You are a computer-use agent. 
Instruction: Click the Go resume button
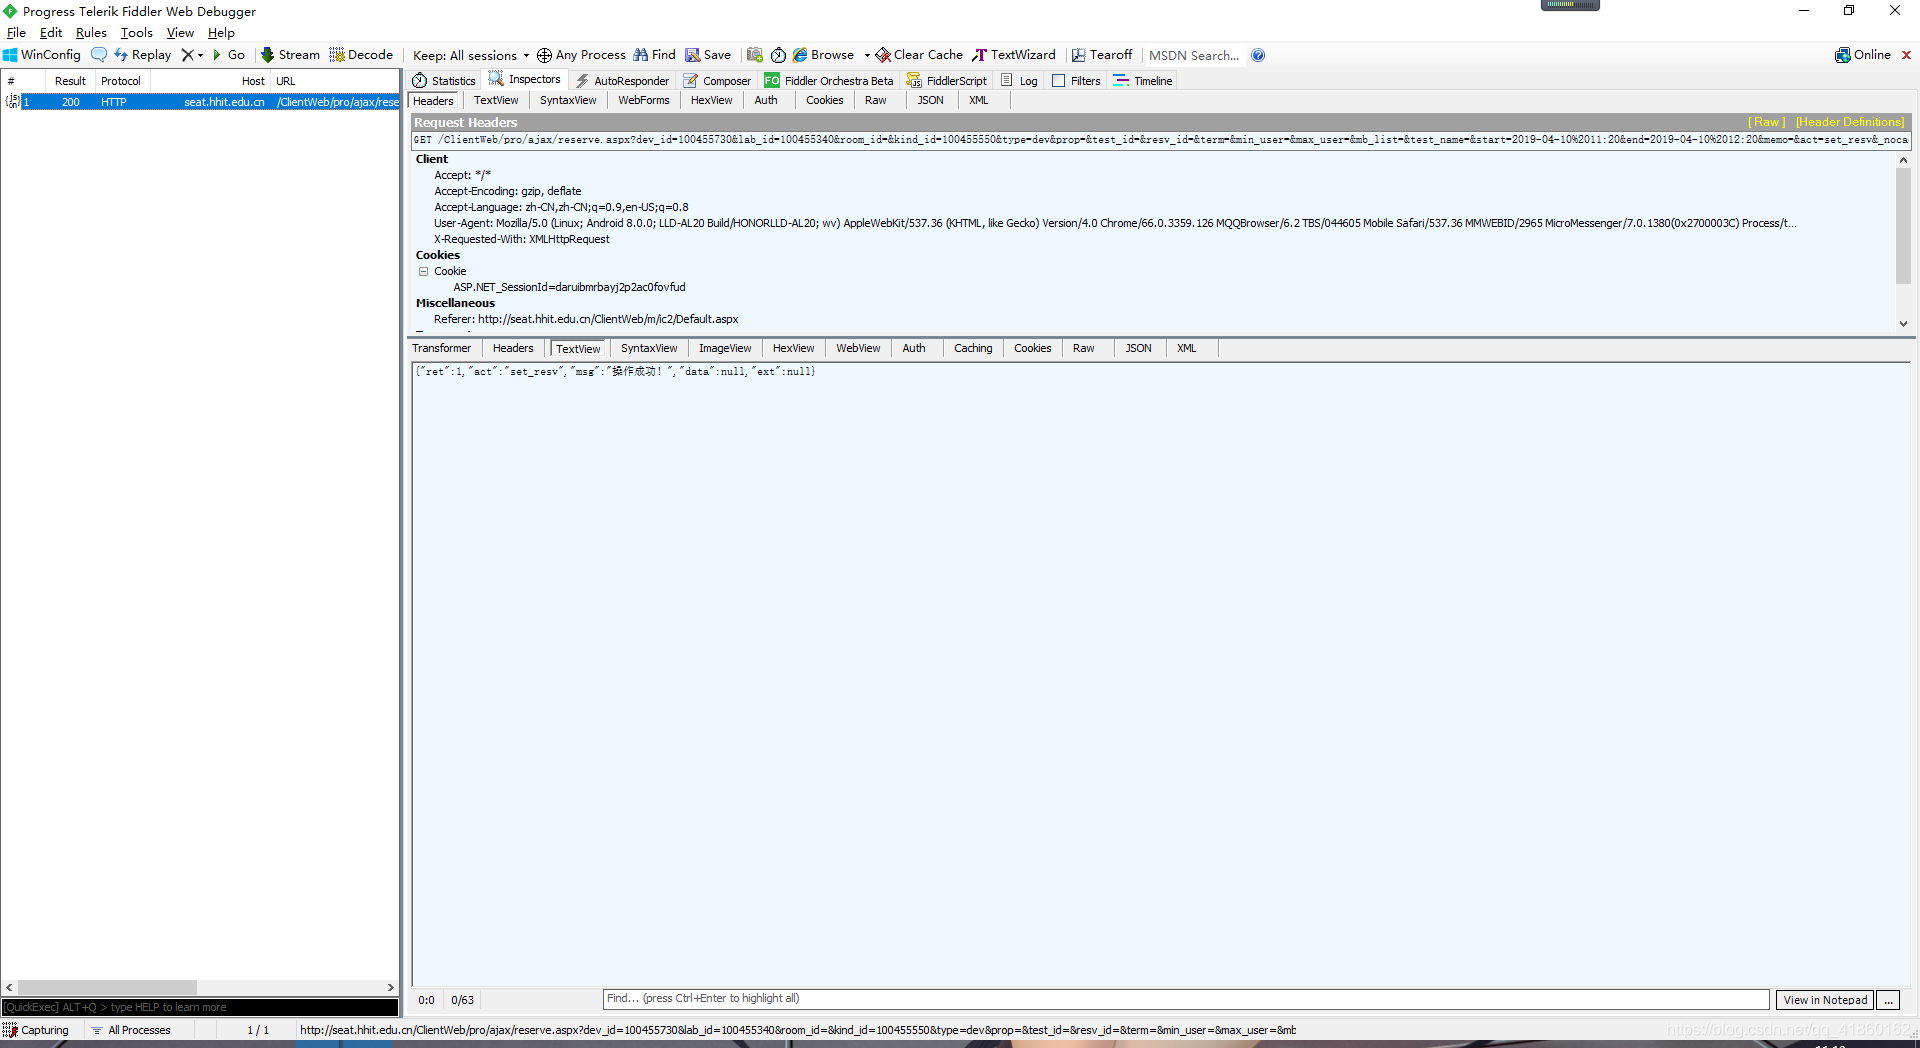(x=229, y=55)
